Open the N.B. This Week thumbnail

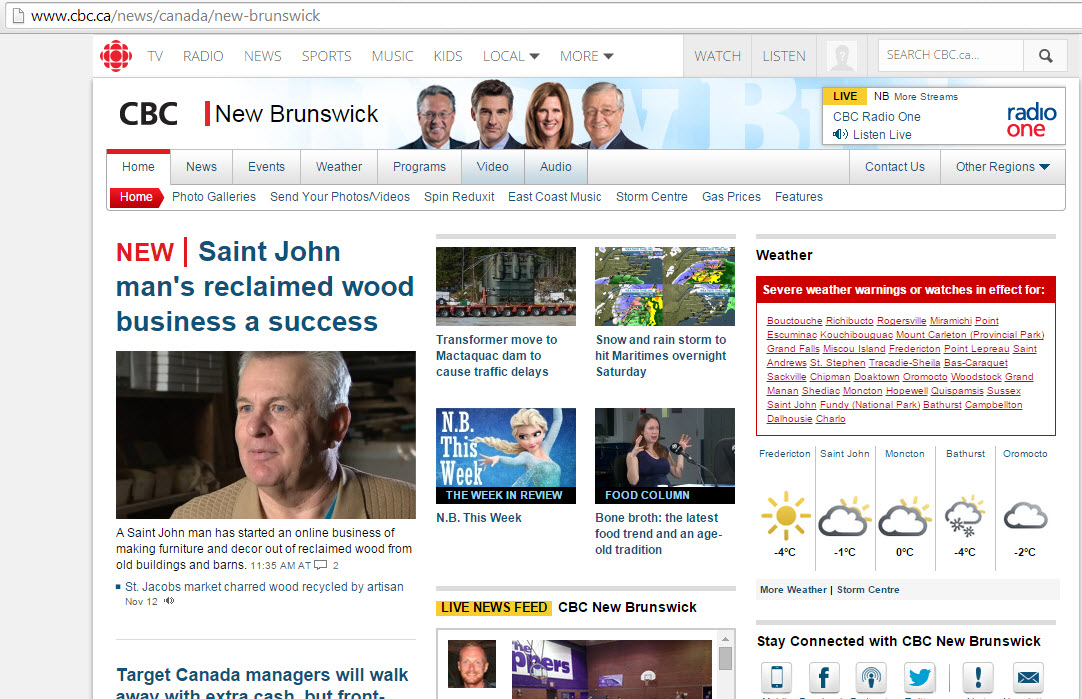click(506, 455)
